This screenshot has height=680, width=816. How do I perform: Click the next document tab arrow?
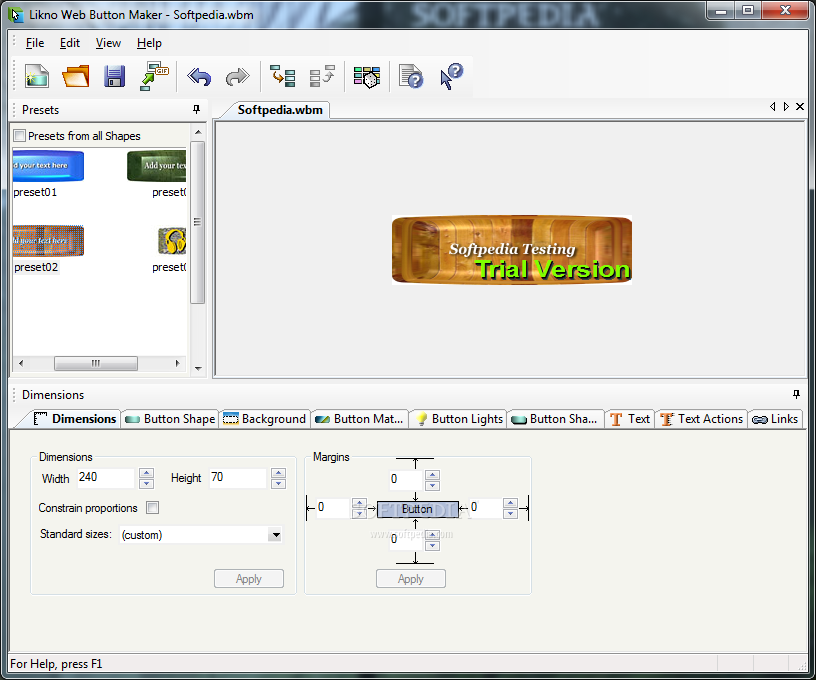pyautogui.click(x=786, y=107)
